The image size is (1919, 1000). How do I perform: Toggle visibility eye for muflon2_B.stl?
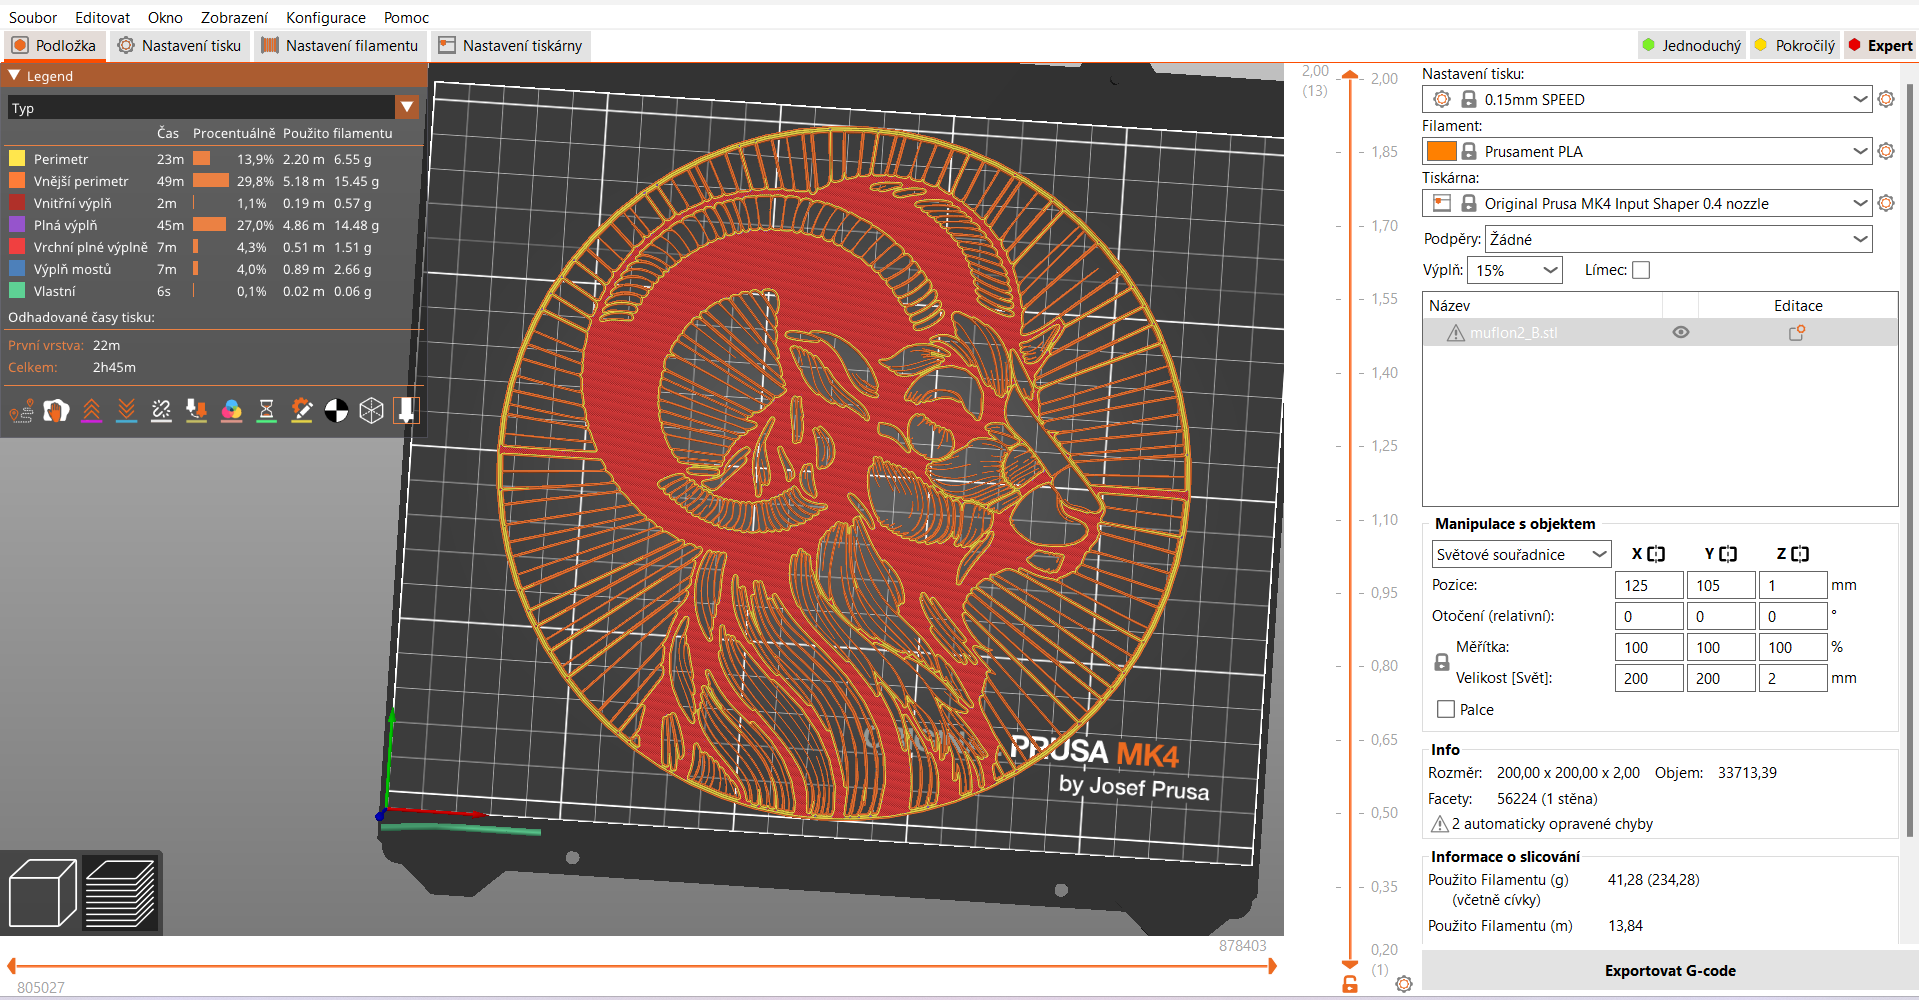pyautogui.click(x=1681, y=332)
